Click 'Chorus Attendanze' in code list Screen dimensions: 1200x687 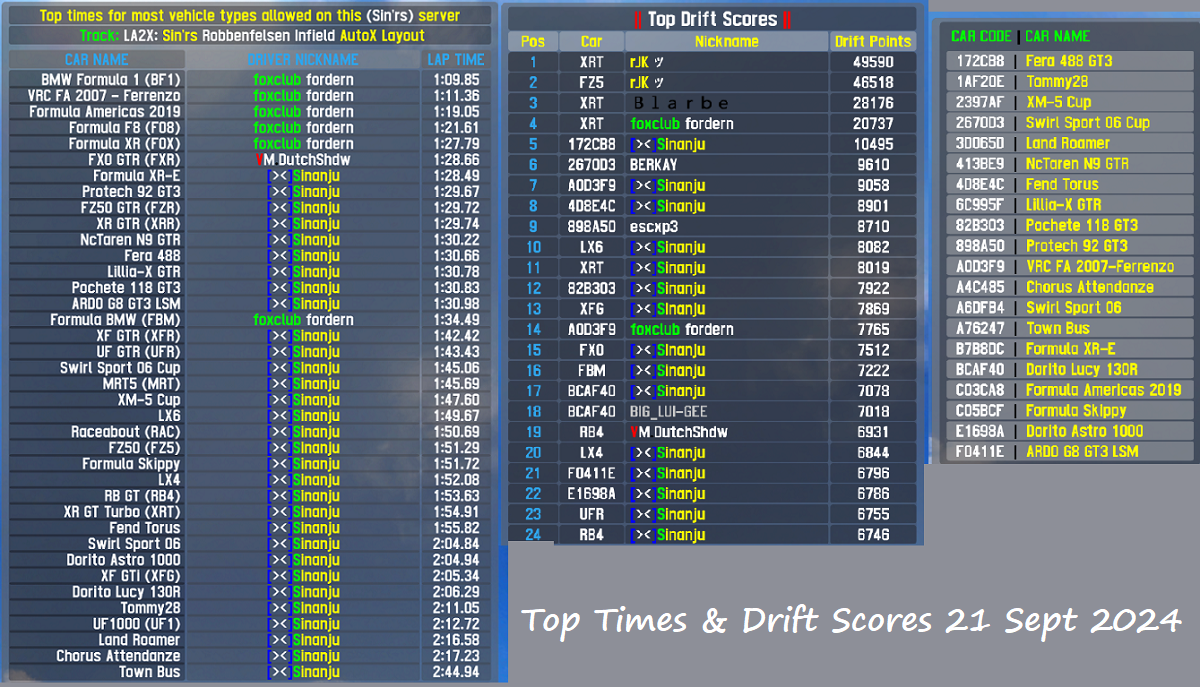pyautogui.click(x=1090, y=287)
